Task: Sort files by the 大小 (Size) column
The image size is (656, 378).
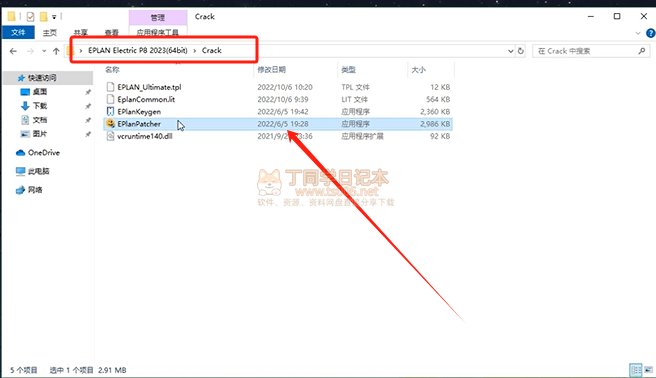Action: coord(418,69)
